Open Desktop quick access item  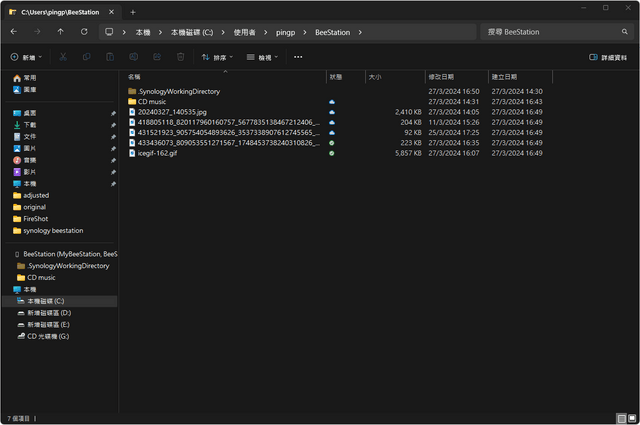point(25,113)
